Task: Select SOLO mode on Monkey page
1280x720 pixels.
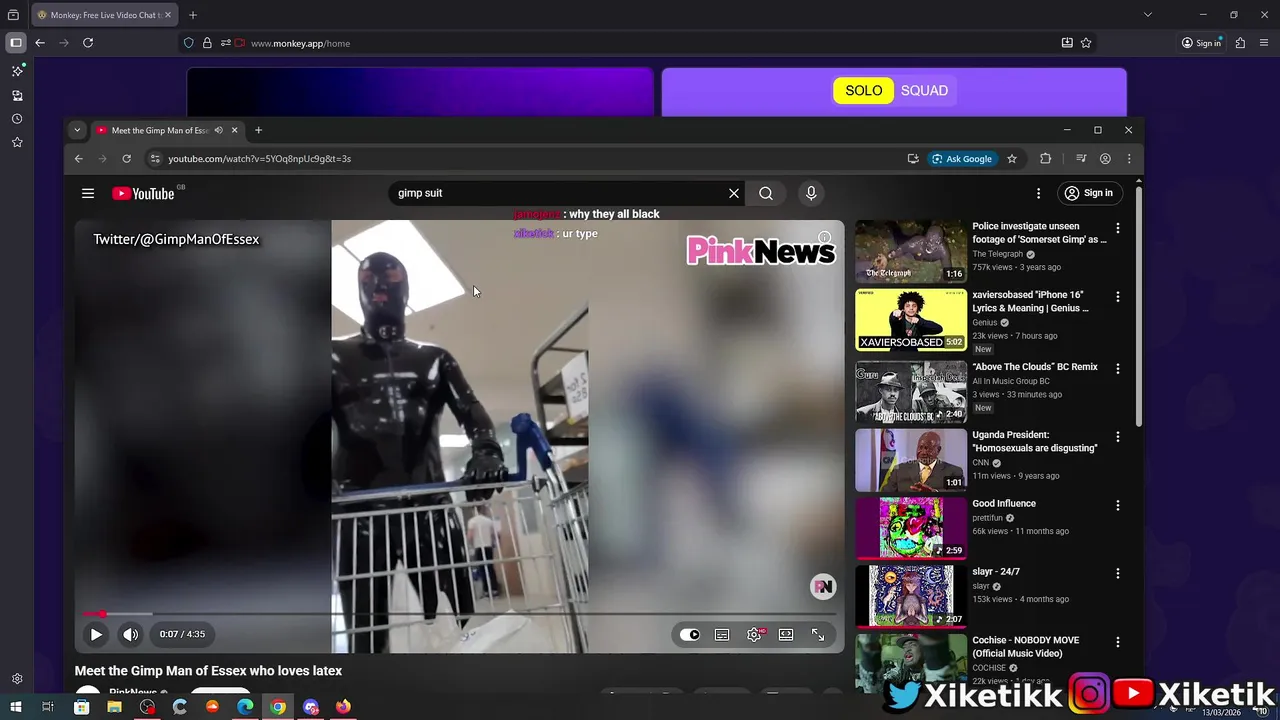Action: tap(864, 91)
